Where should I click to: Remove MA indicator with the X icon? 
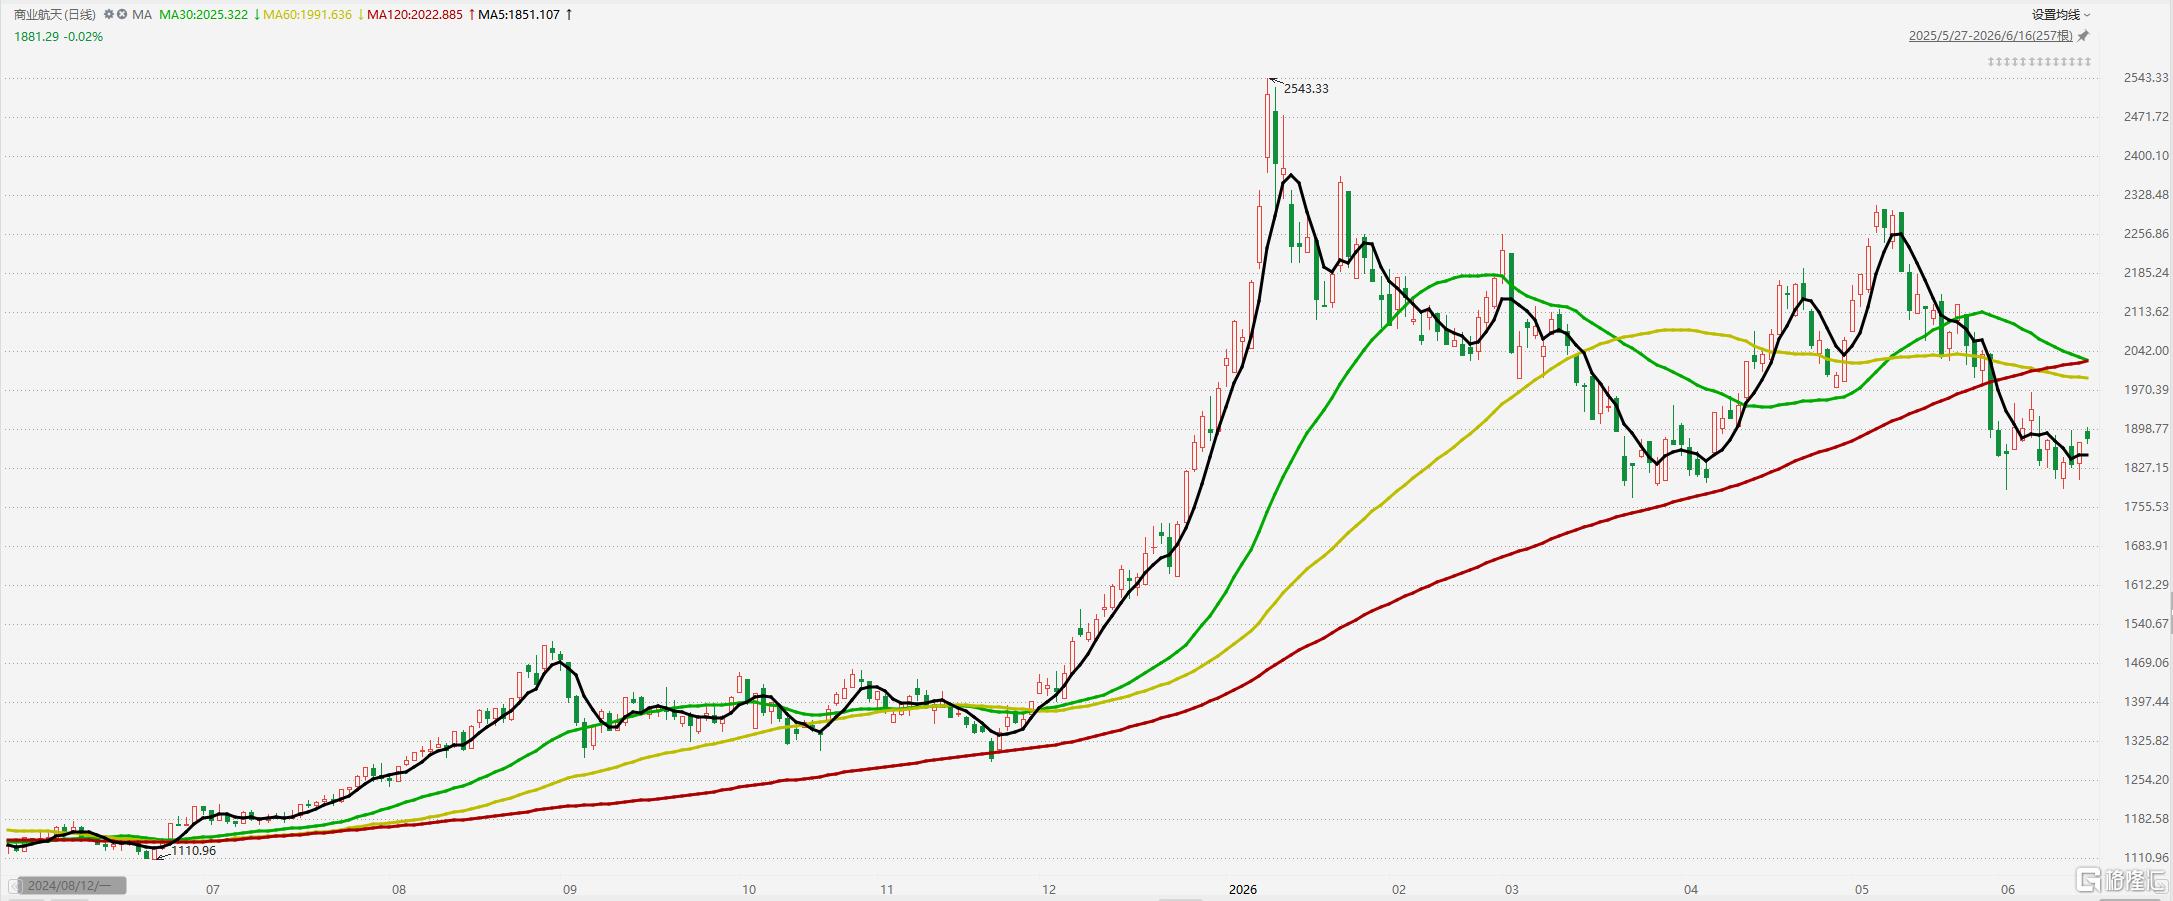point(122,15)
